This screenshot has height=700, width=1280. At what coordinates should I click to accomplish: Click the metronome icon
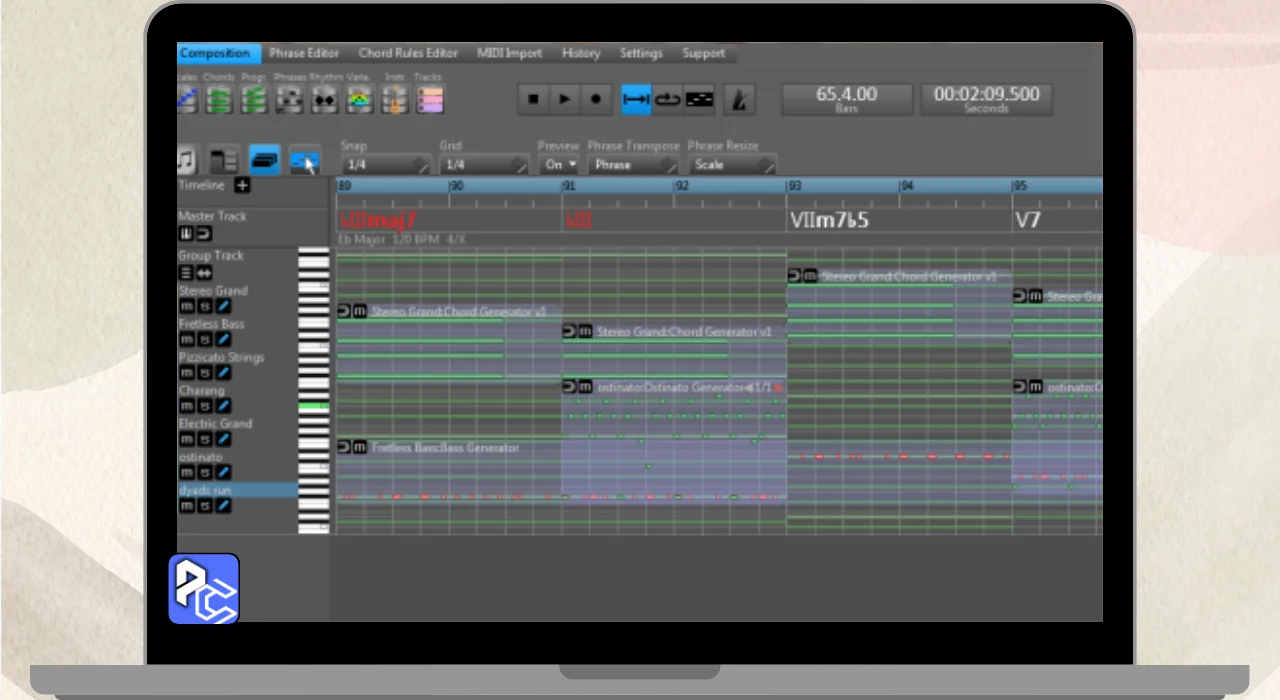739,99
